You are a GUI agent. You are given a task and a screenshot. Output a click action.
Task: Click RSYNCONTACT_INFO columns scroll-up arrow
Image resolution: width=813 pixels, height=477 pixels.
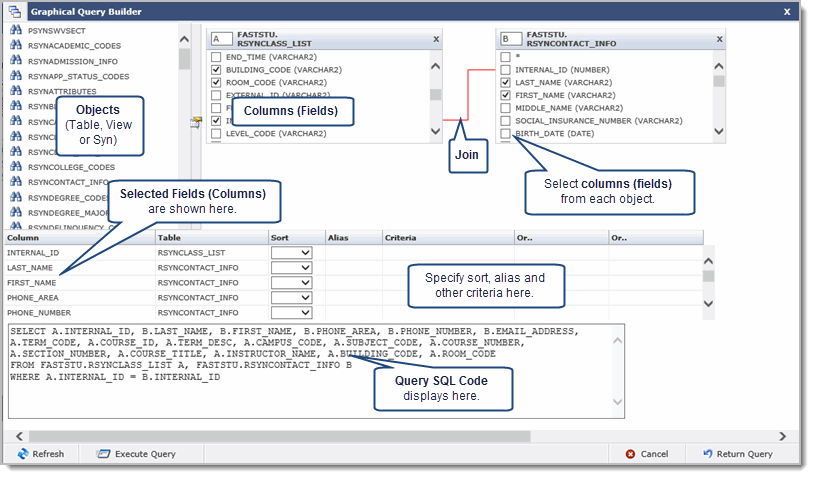pyautogui.click(x=719, y=66)
